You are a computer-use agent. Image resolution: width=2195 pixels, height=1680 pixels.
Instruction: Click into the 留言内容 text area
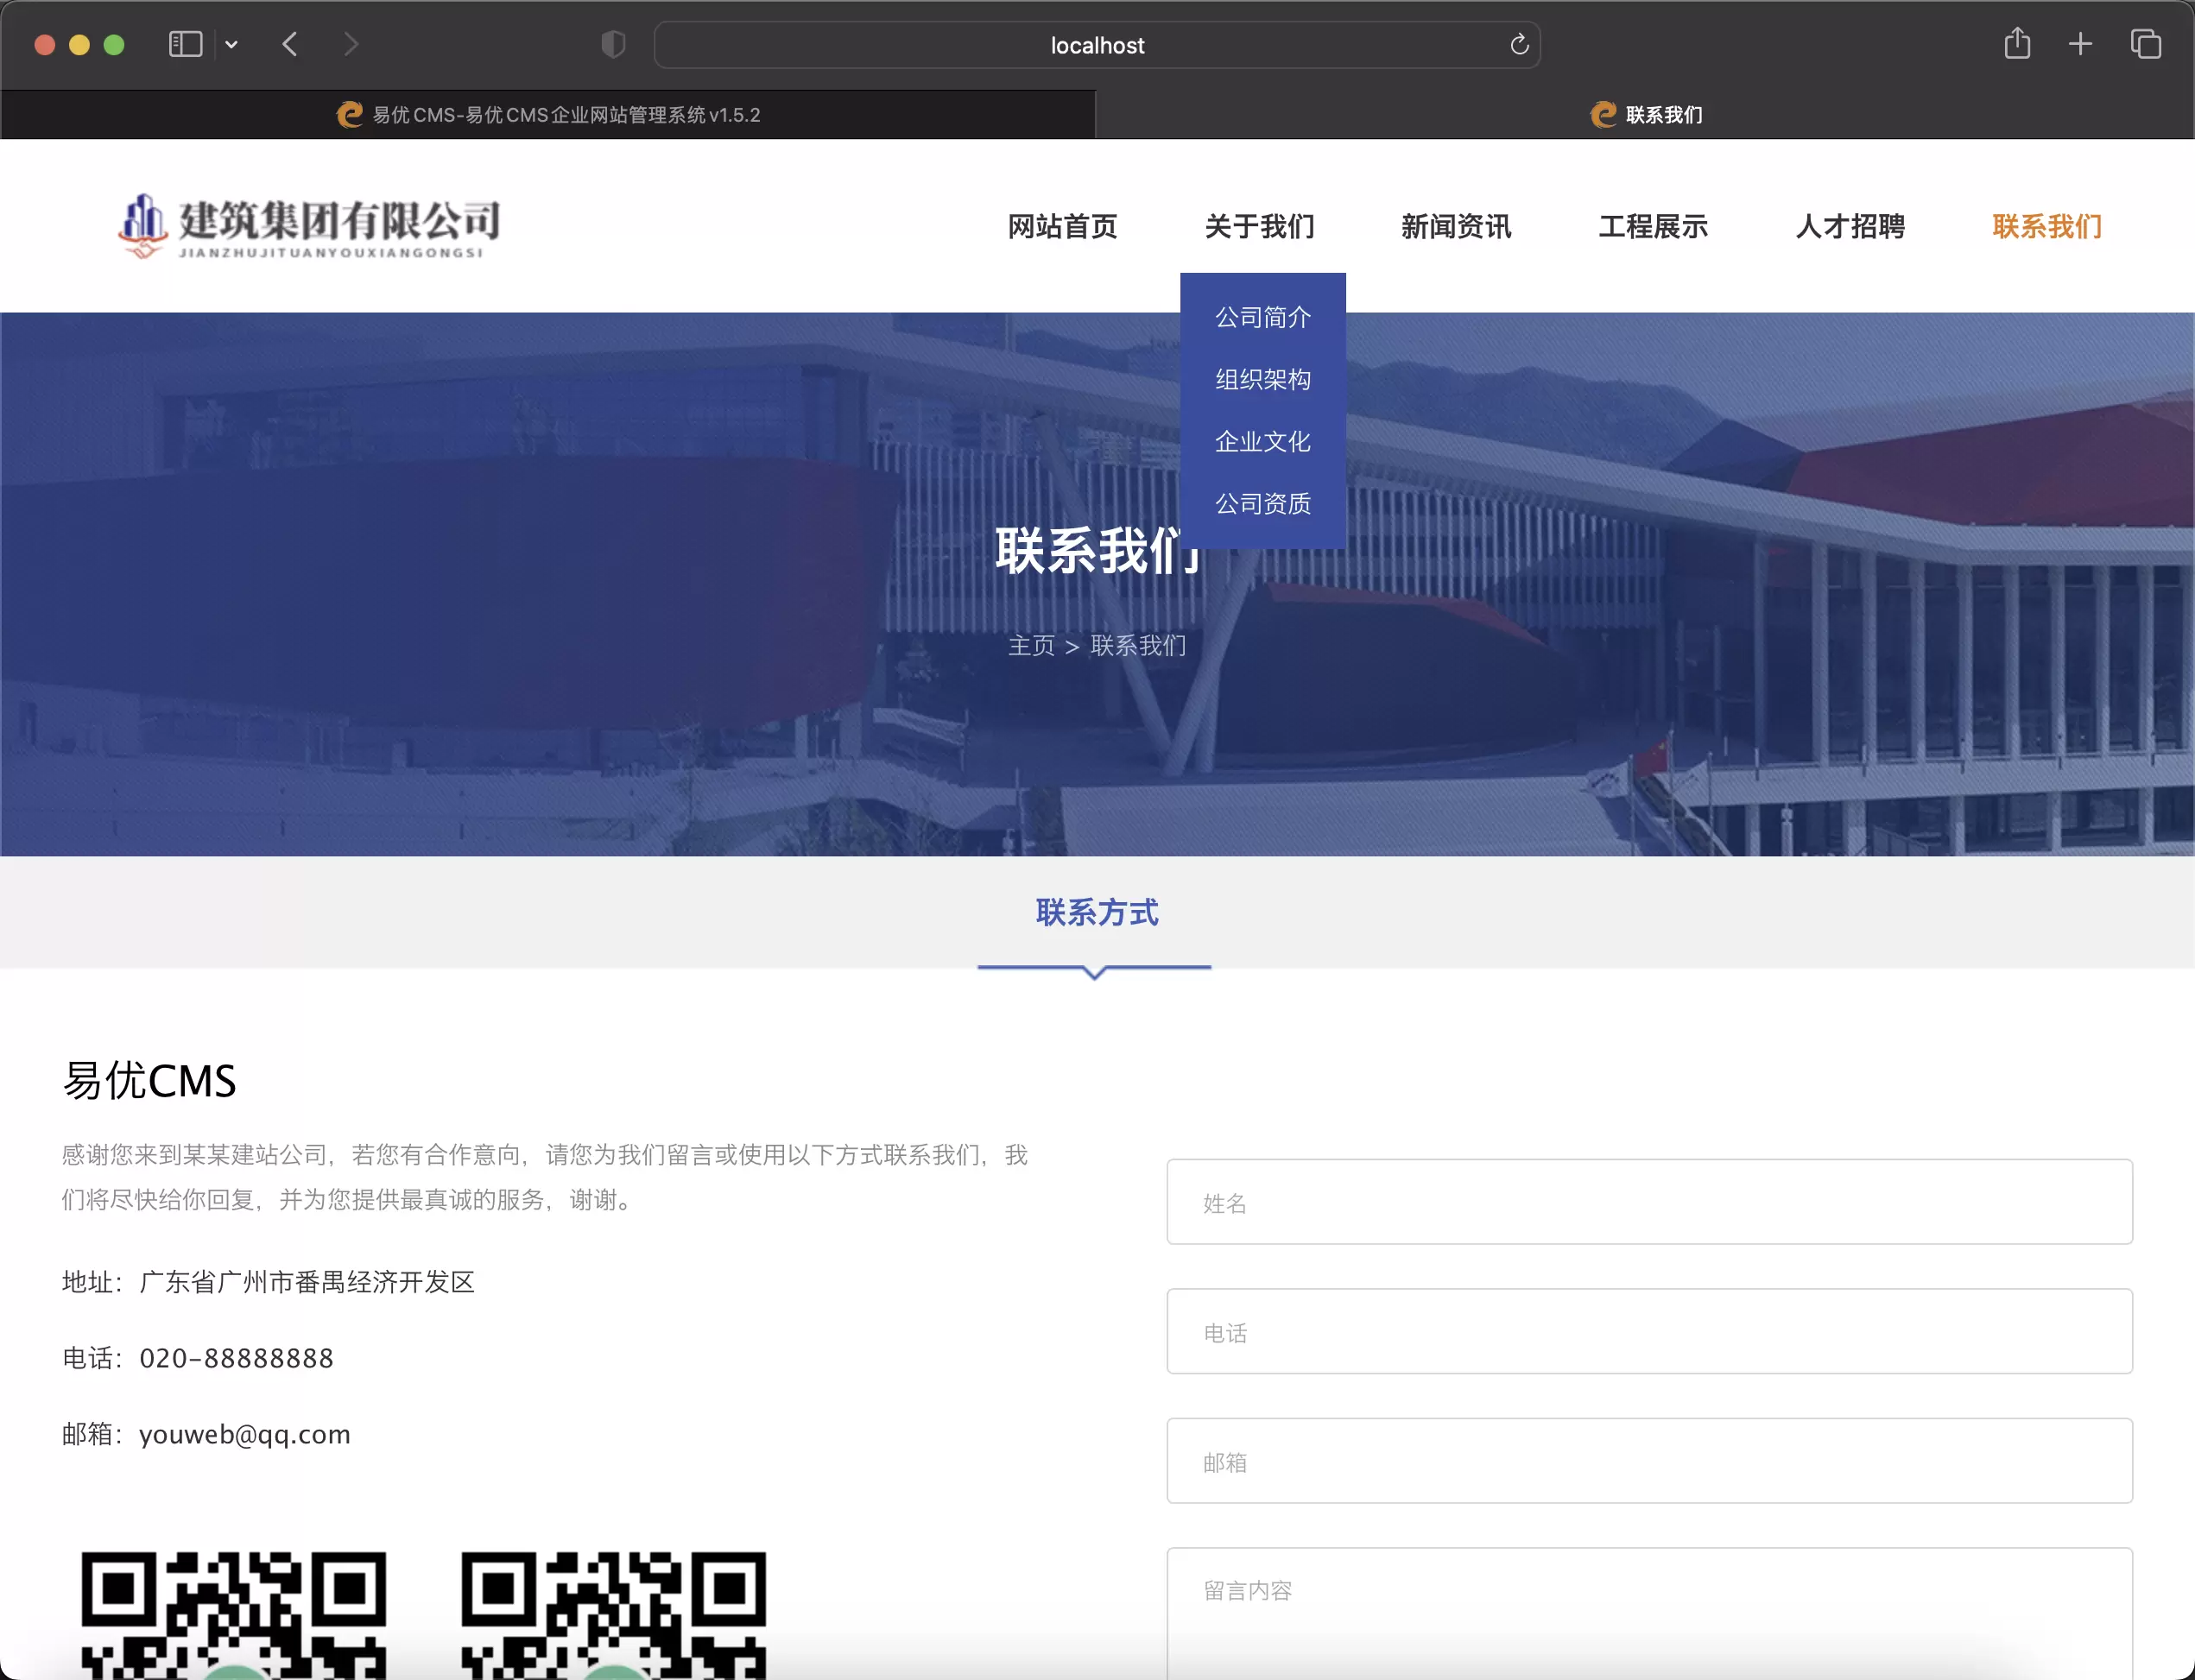1649,1613
